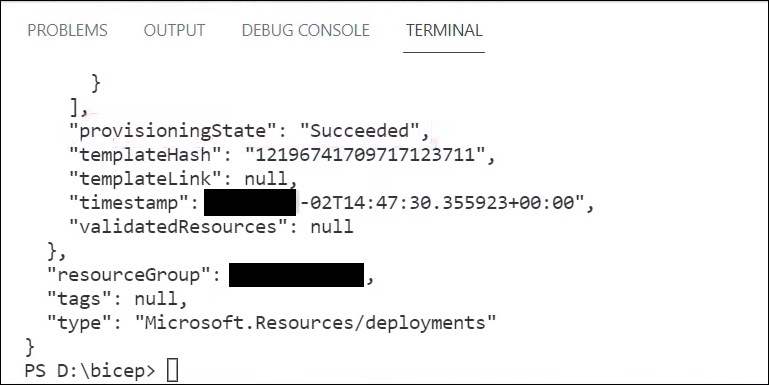This screenshot has height=385, width=769.
Task: Click the redacted resourceGroup value box
Action: pos(296,275)
